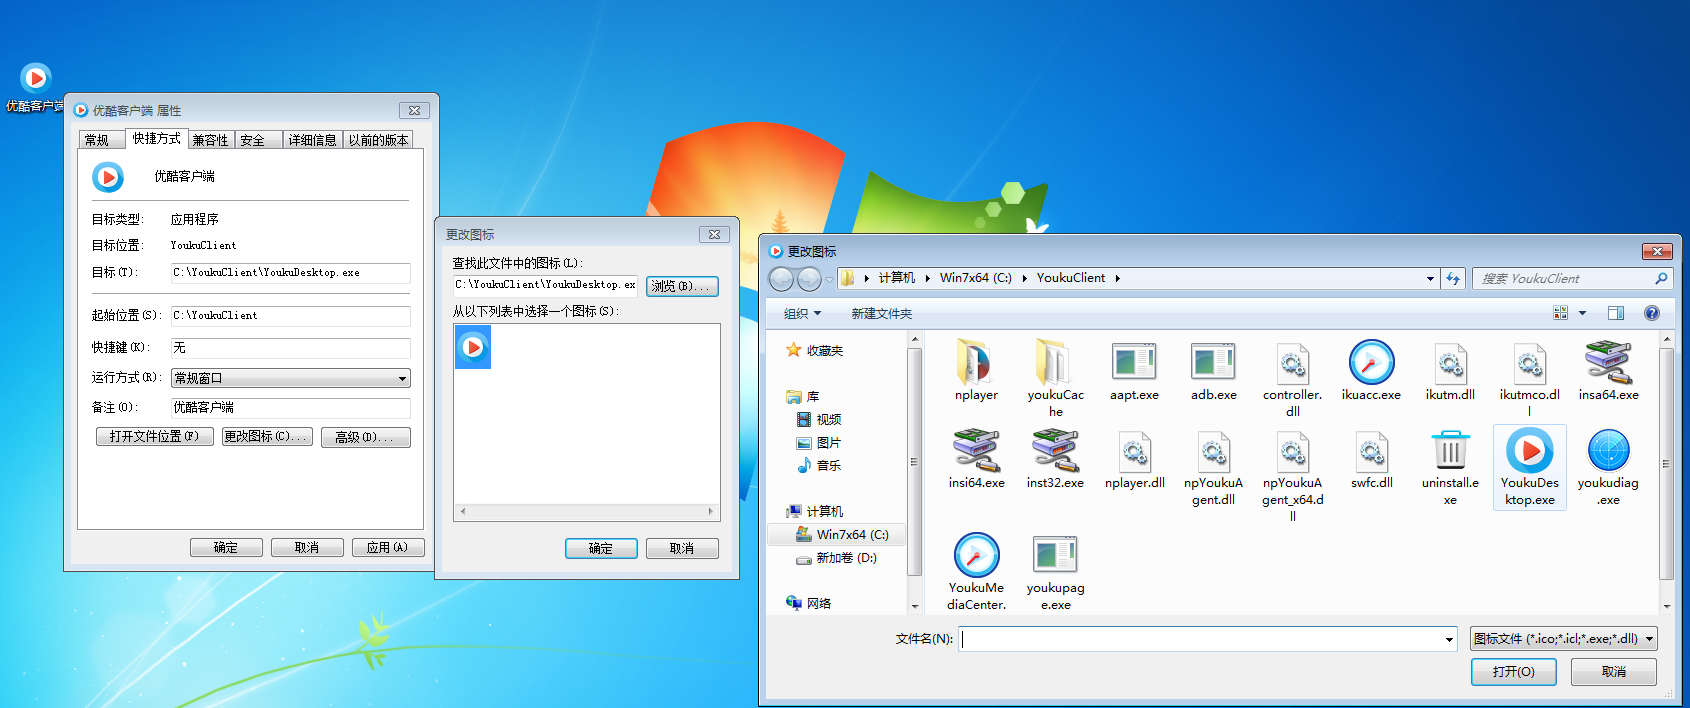Viewport: 1690px width, 708px height.
Task: Open the 文件名 dropdown arrow
Action: tap(1449, 639)
